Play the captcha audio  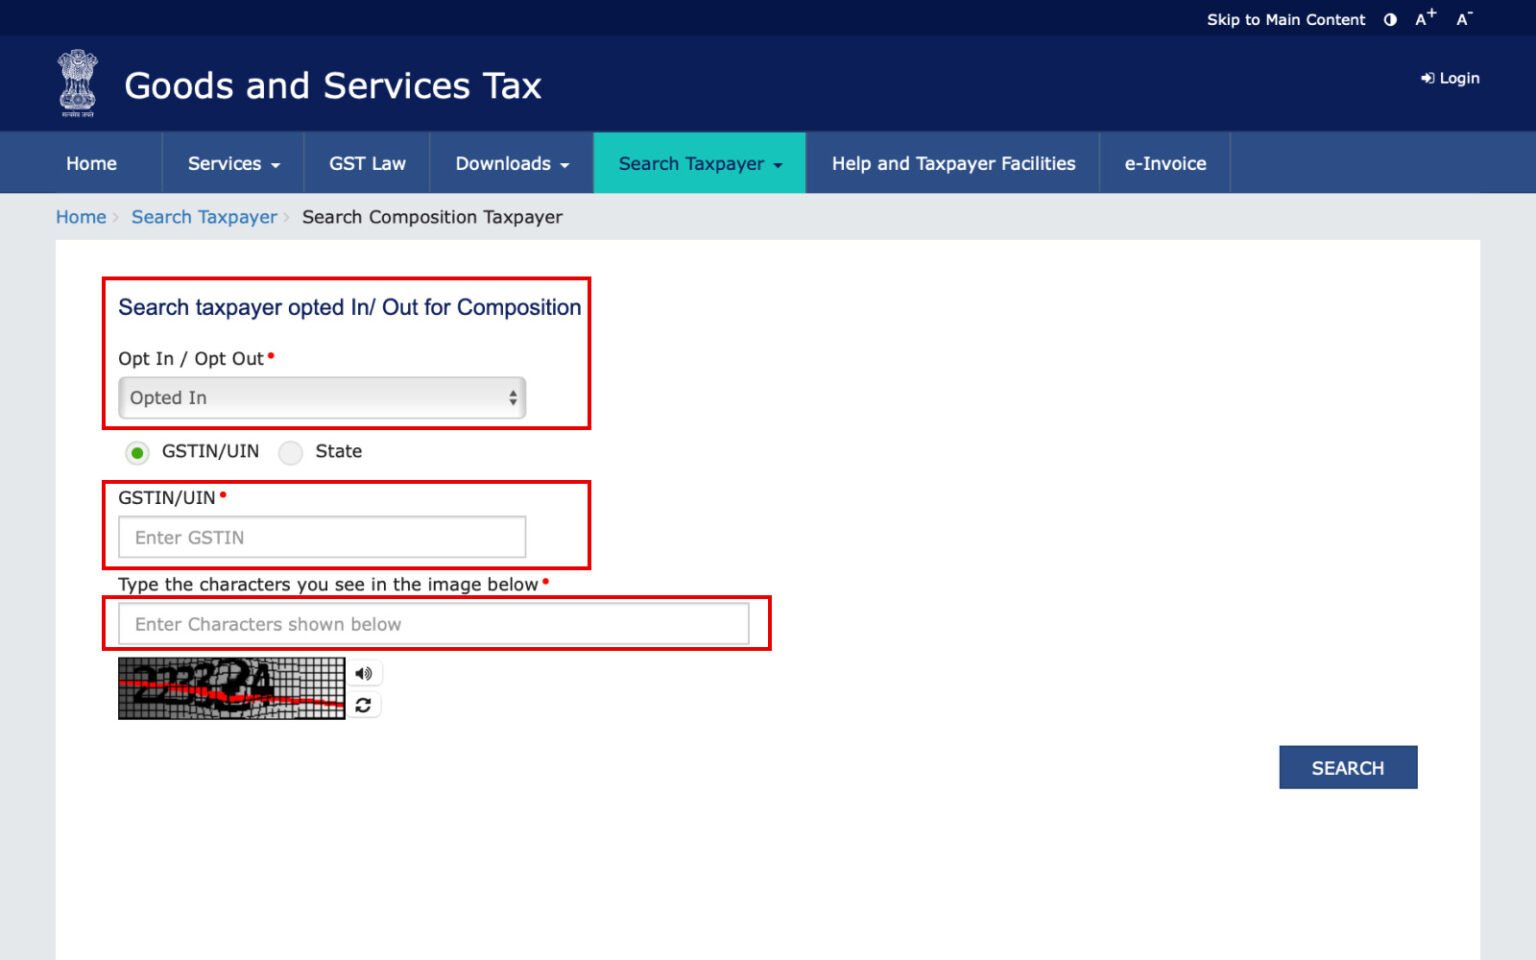(364, 673)
